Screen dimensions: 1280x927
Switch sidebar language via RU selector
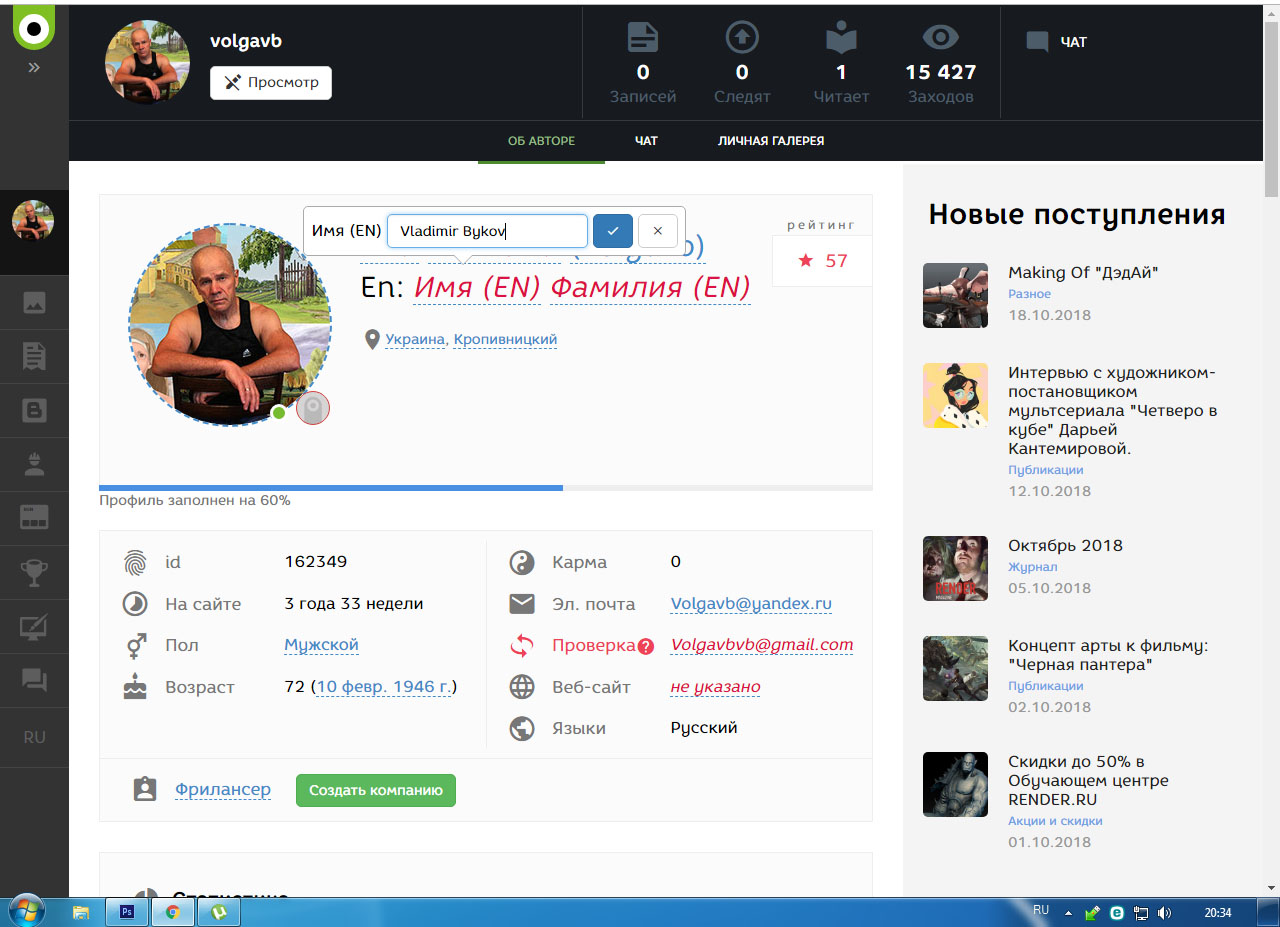coord(34,737)
